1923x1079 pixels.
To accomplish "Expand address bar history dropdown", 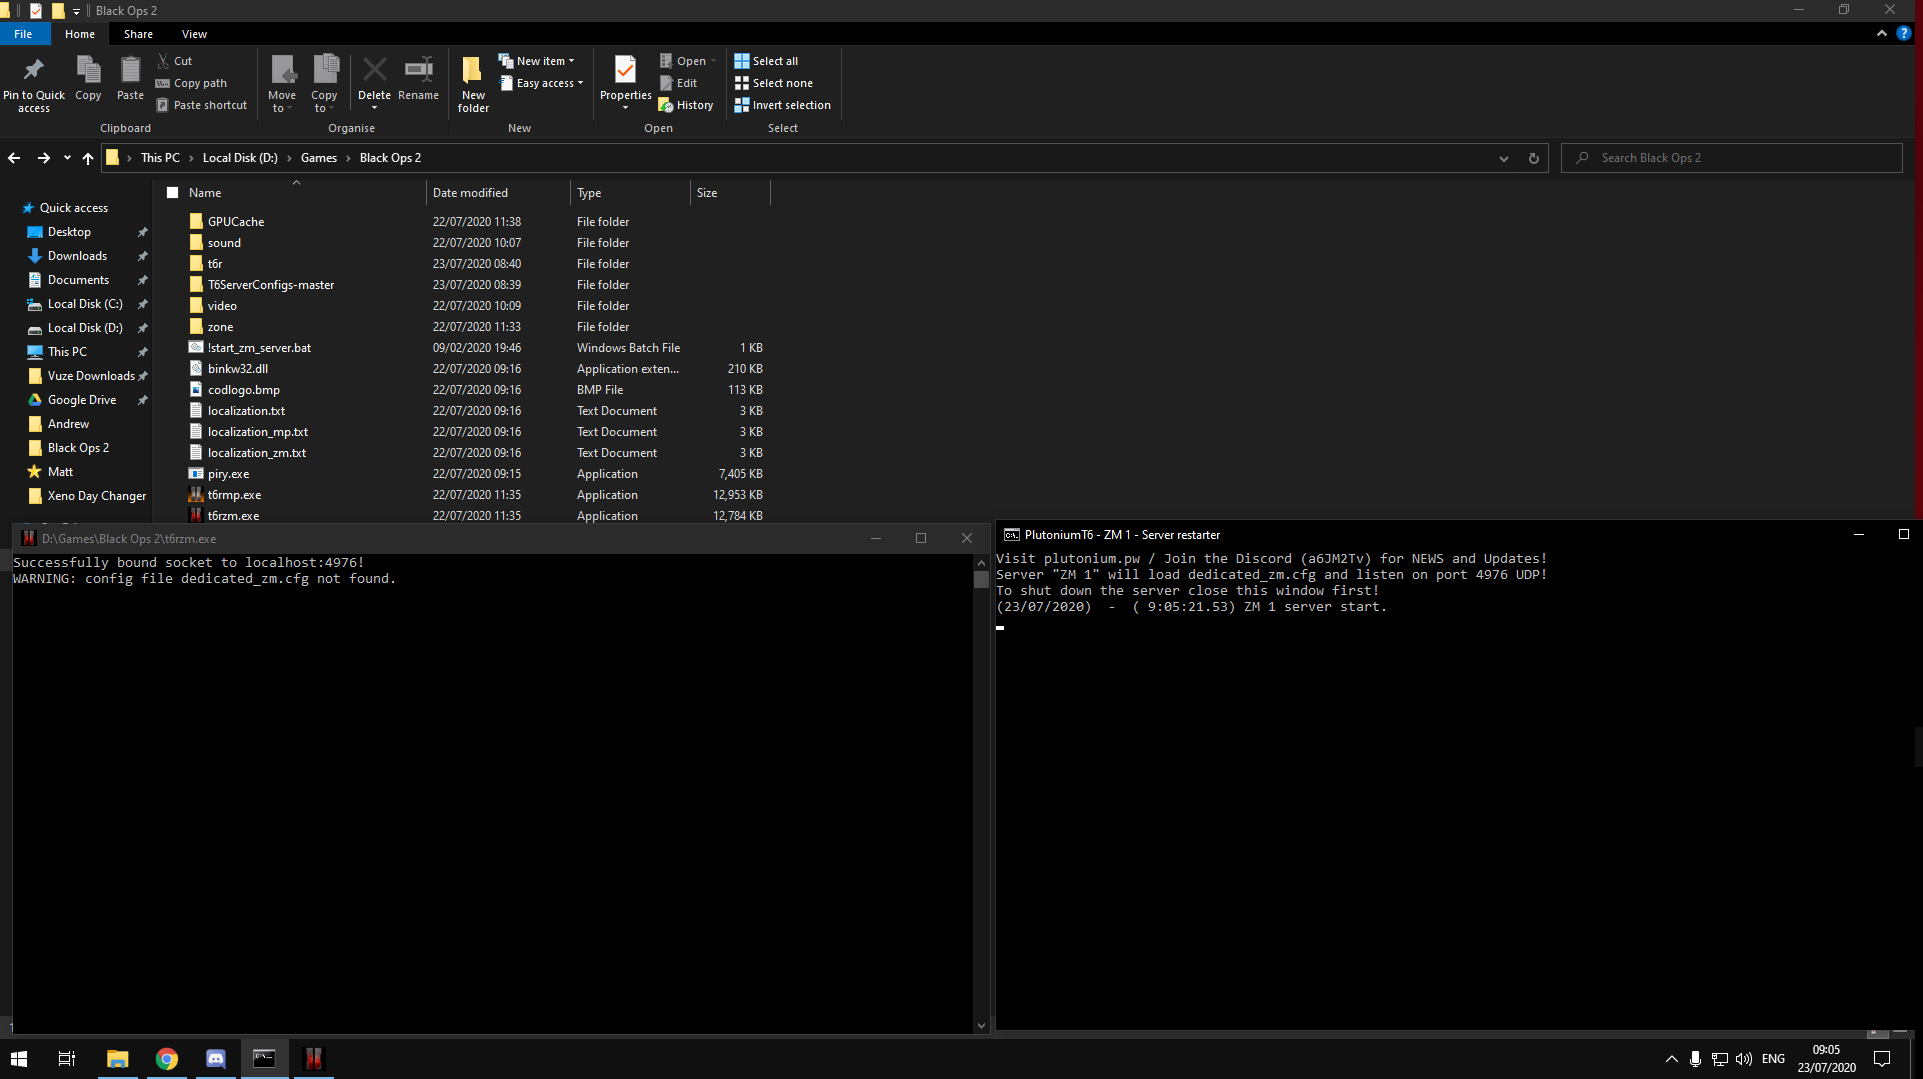I will (1503, 158).
